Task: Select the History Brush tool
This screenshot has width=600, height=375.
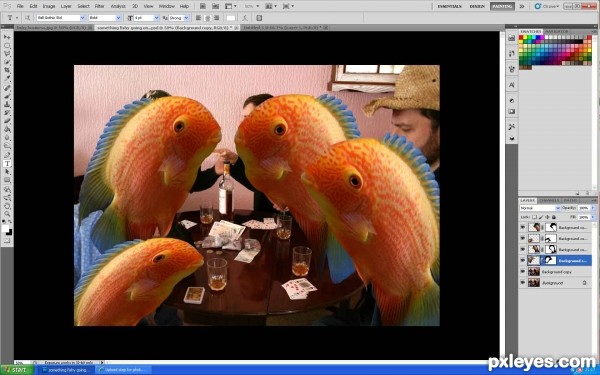Action: click(7, 113)
